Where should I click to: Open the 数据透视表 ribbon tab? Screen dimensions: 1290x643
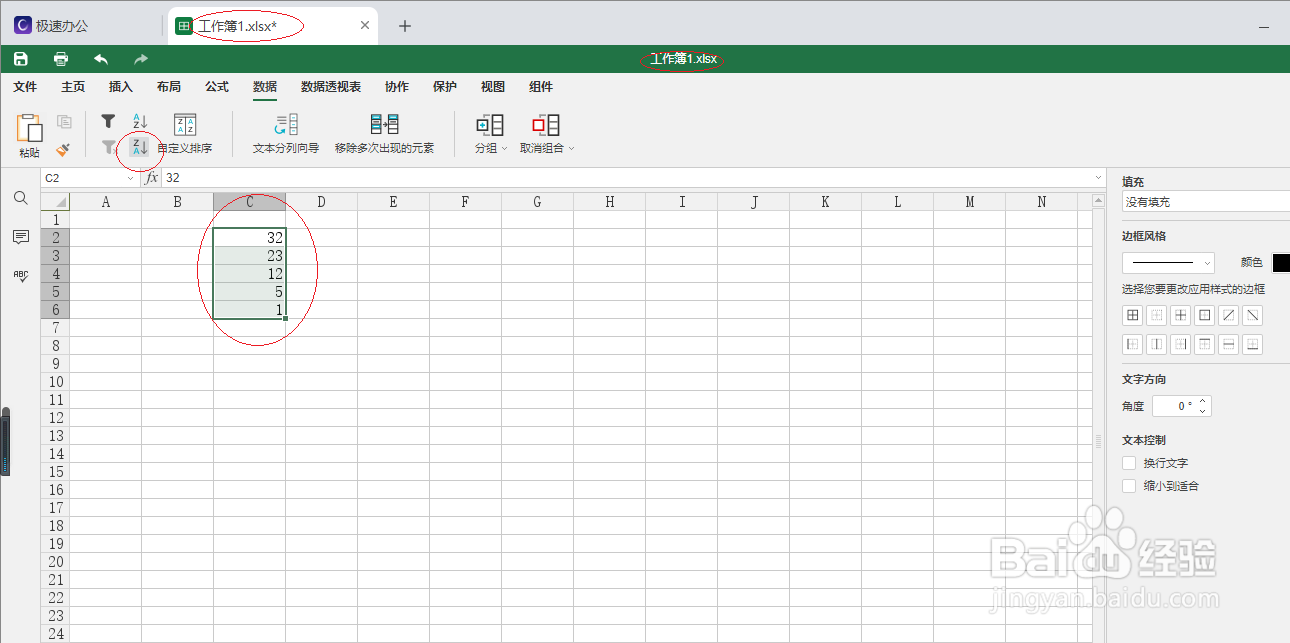330,87
